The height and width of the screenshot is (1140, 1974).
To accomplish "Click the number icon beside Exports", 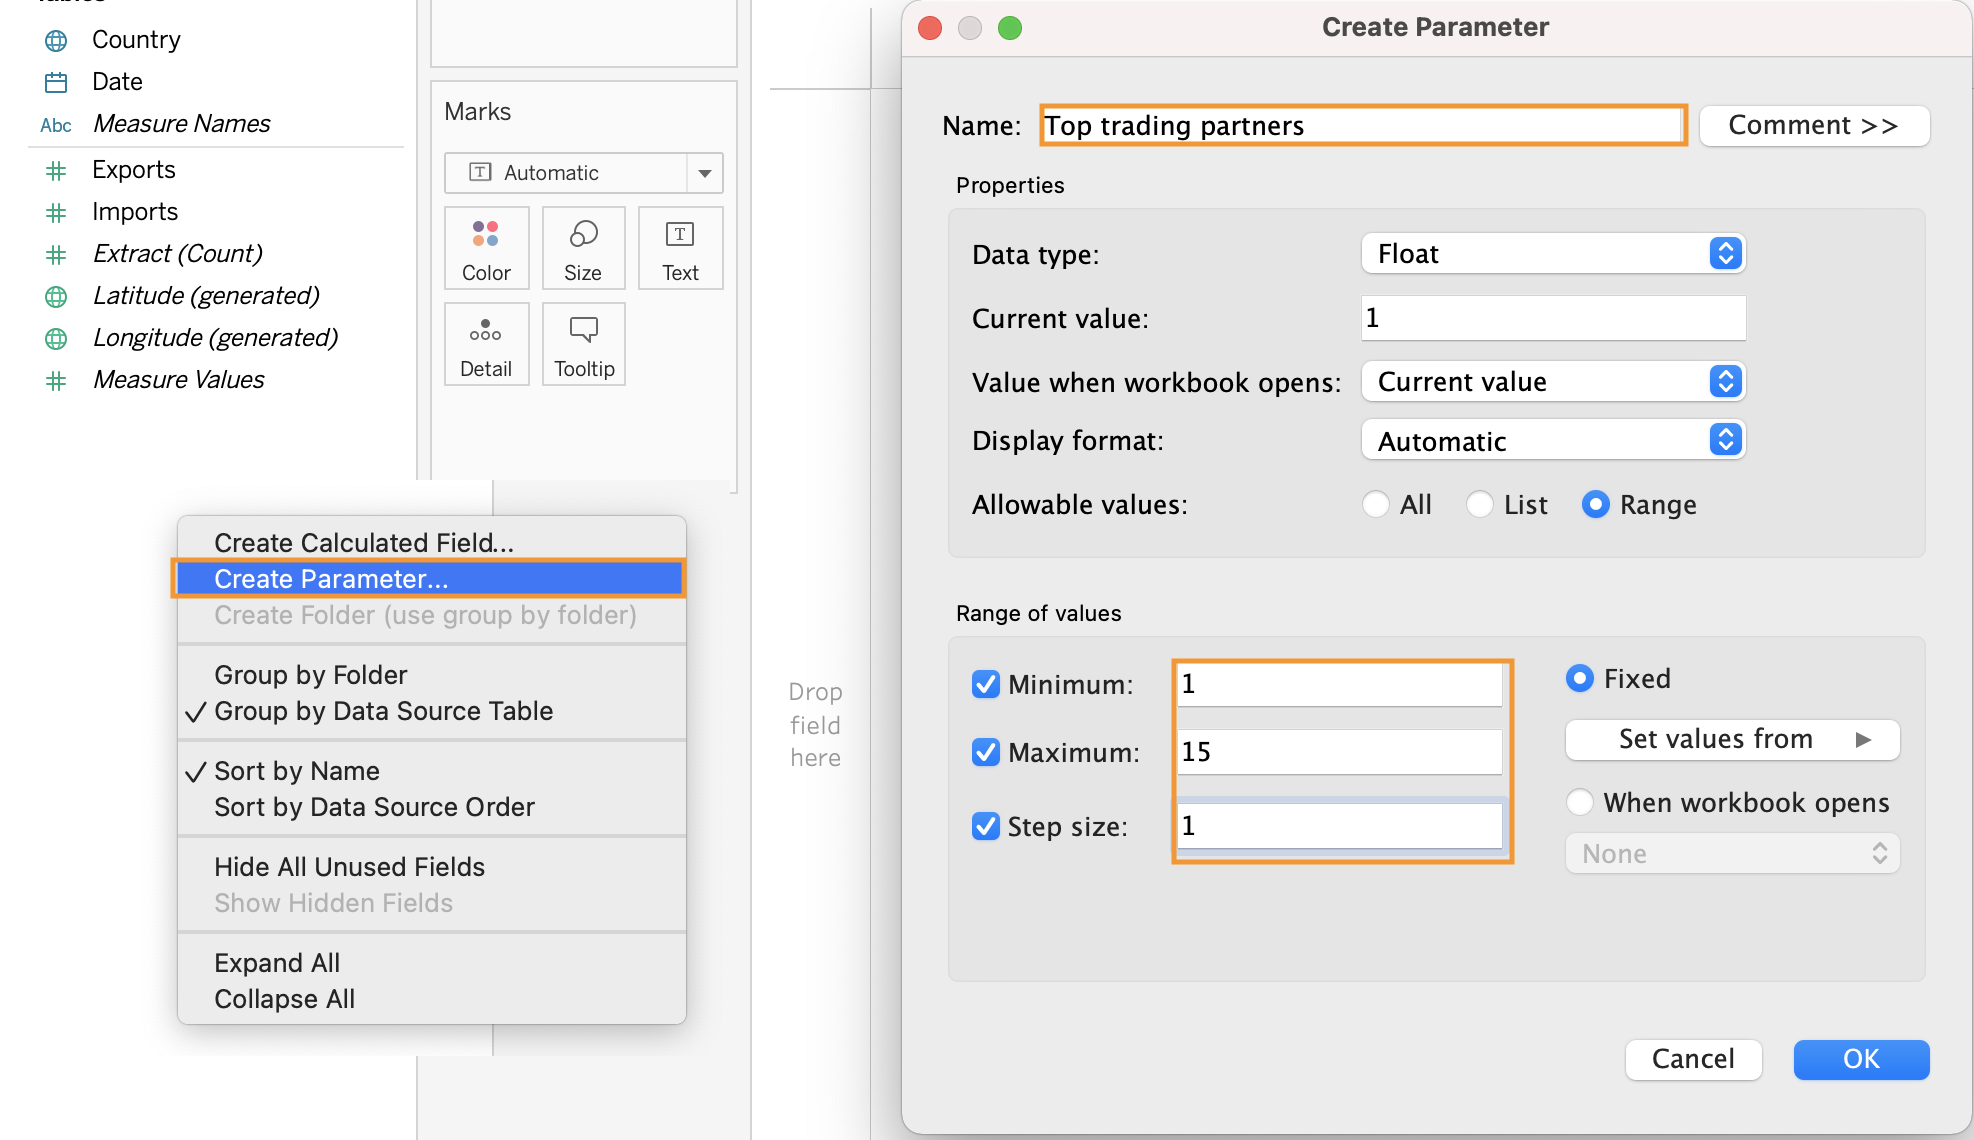I will click(56, 171).
